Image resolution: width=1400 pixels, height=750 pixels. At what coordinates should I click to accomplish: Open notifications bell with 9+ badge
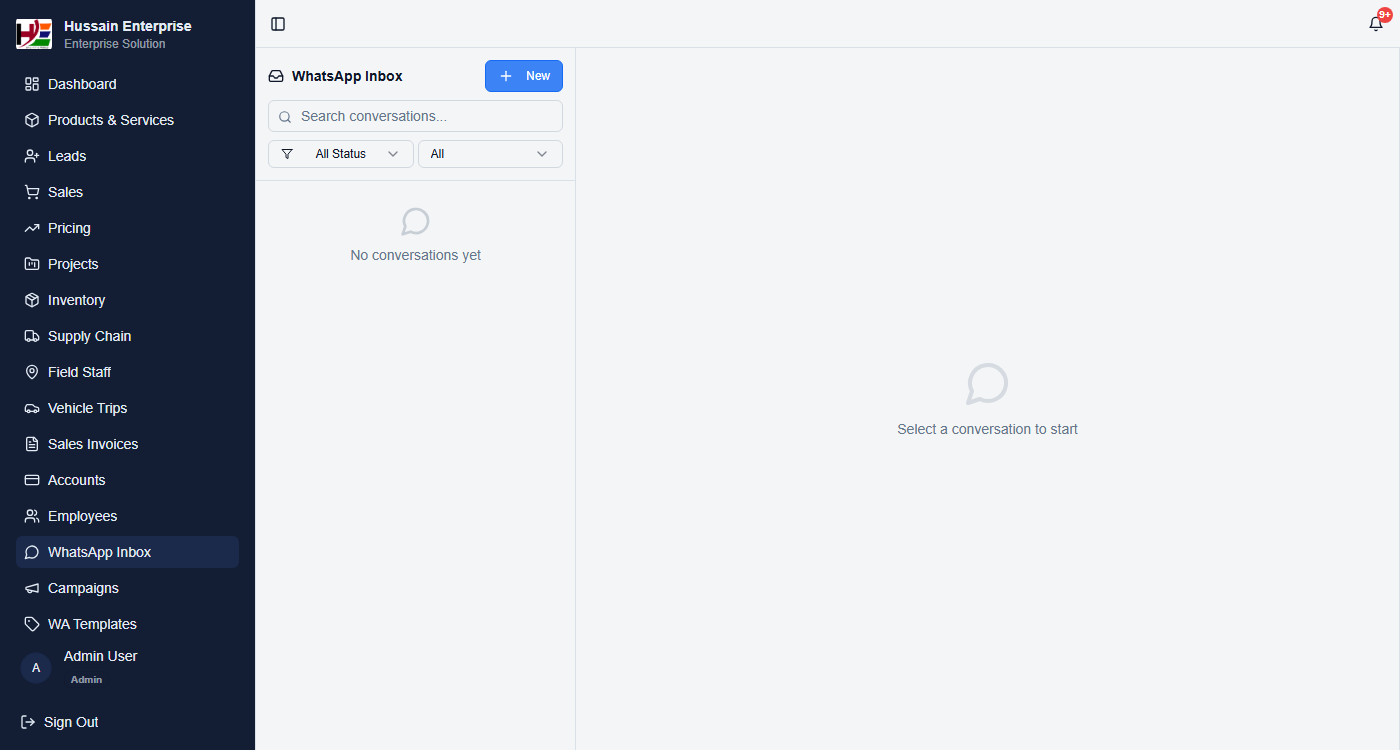pos(1377,23)
